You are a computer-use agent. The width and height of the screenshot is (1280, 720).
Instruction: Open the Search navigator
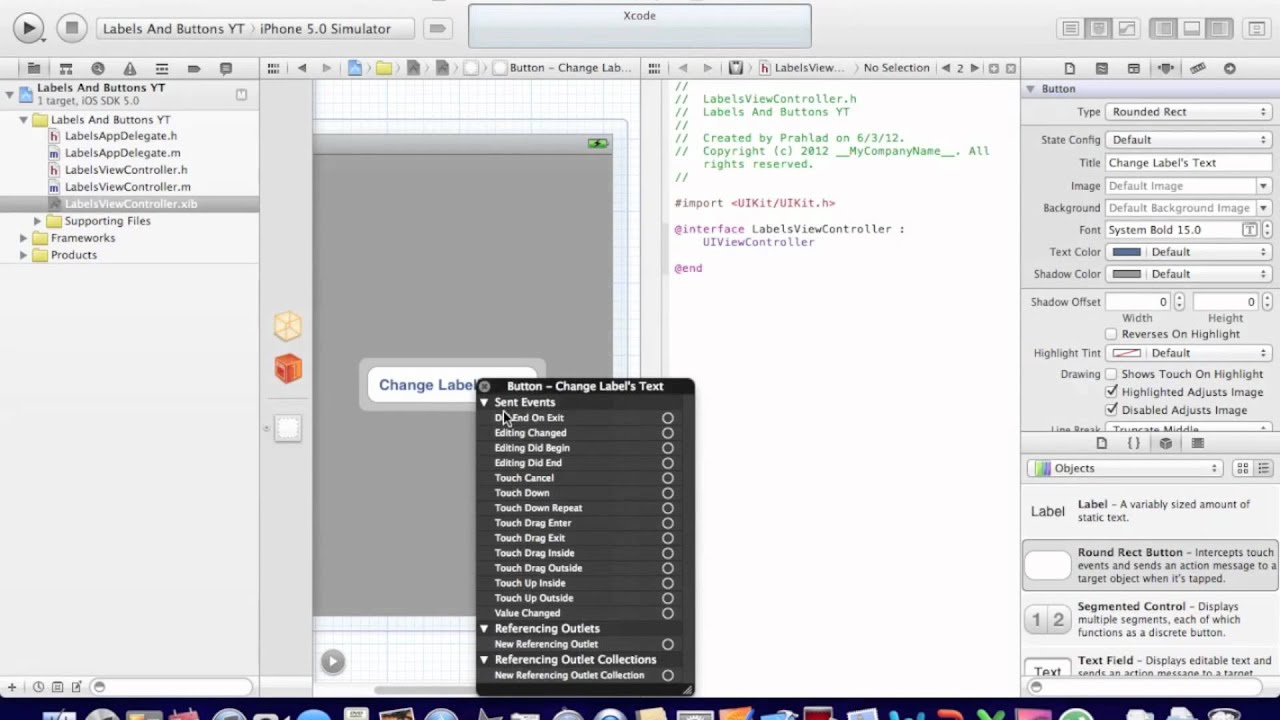[98, 68]
